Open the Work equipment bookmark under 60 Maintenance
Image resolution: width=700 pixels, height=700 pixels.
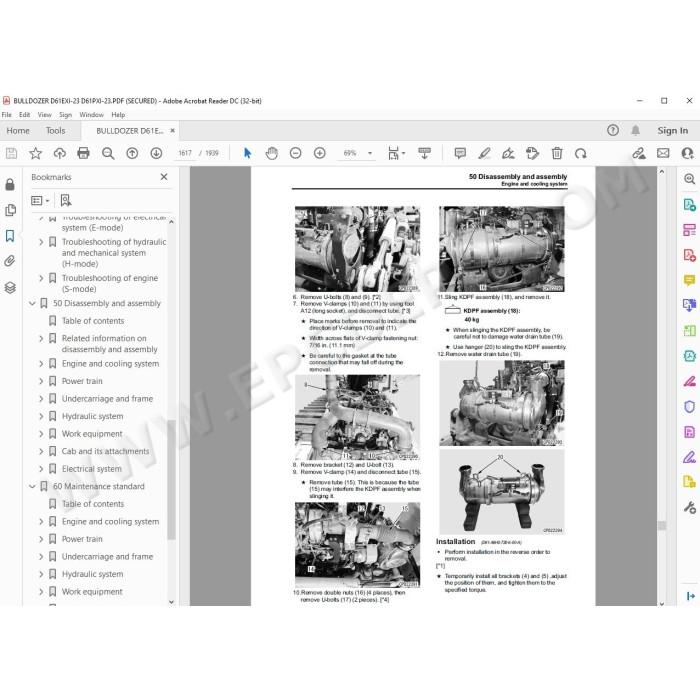point(92,592)
